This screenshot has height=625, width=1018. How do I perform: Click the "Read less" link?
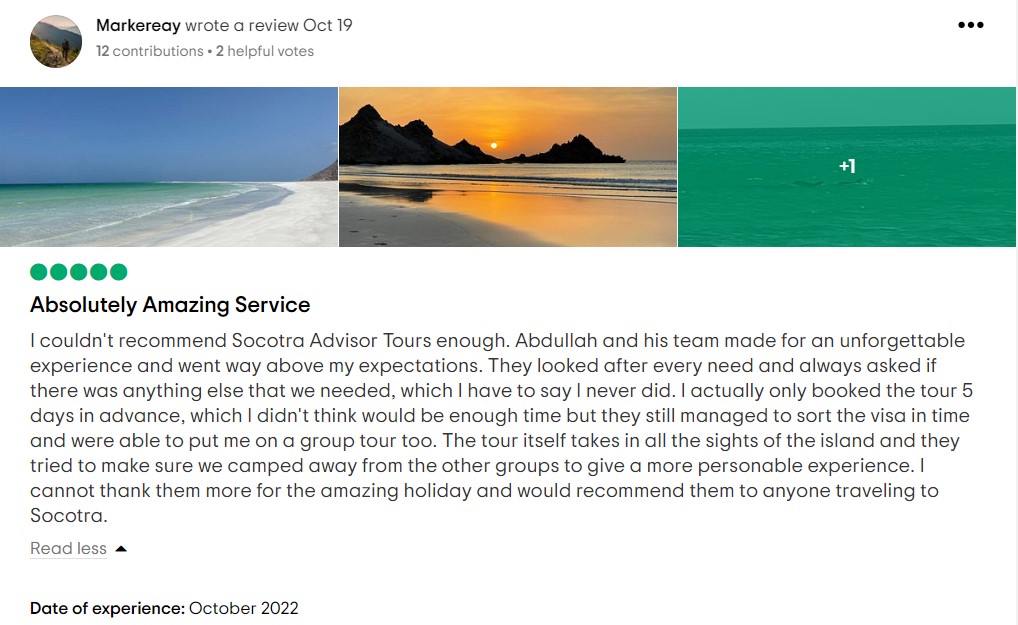(x=68, y=548)
